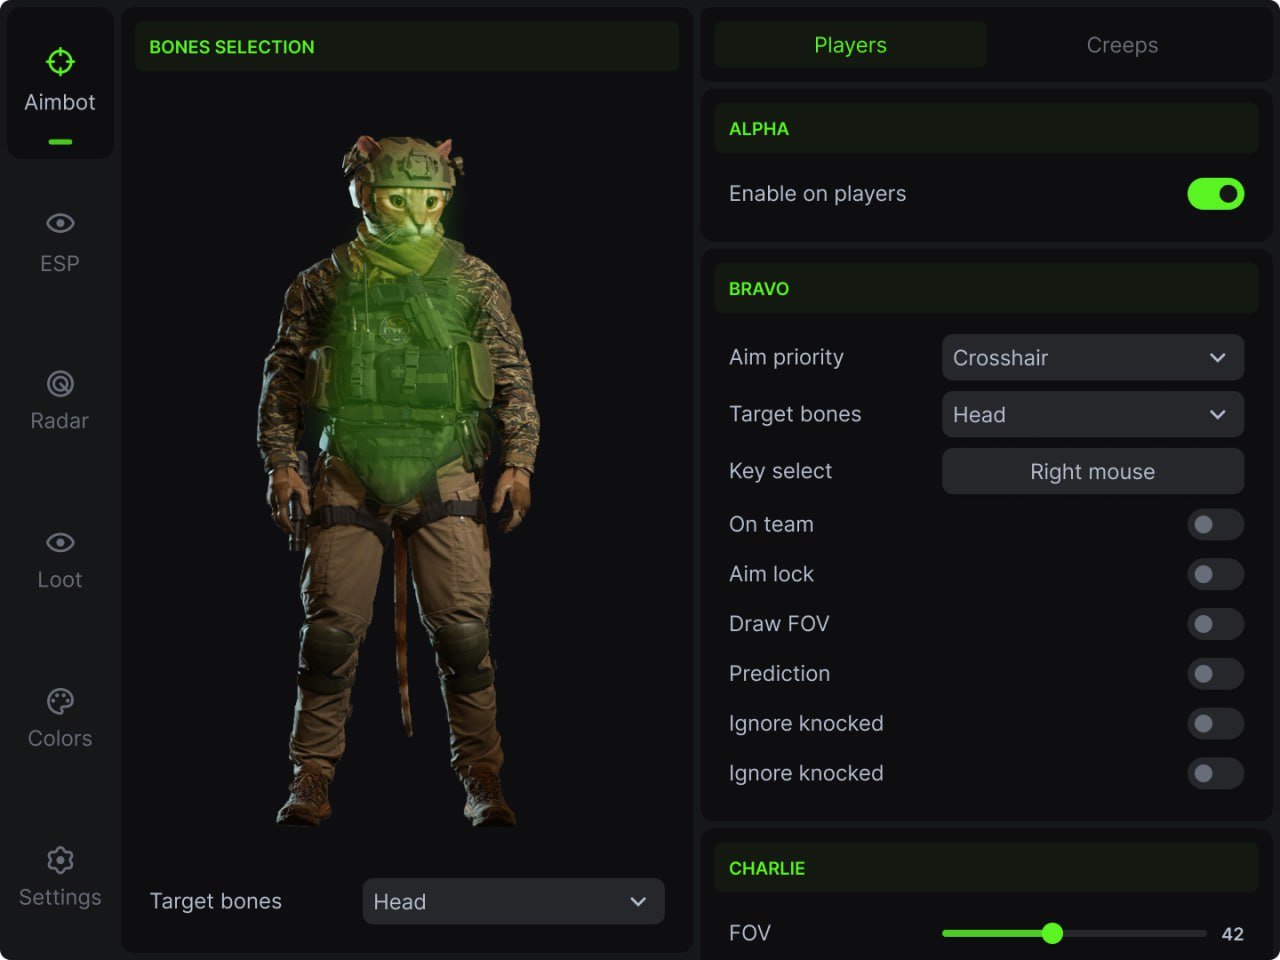Select the Aimbot crosshair icon

[60, 61]
